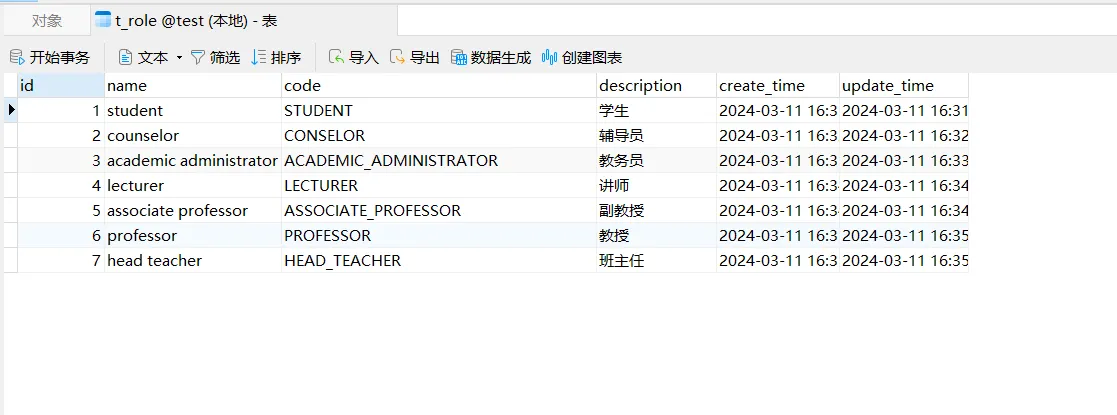1117x415 pixels.
Task: Click the description column header
Action: coord(656,86)
